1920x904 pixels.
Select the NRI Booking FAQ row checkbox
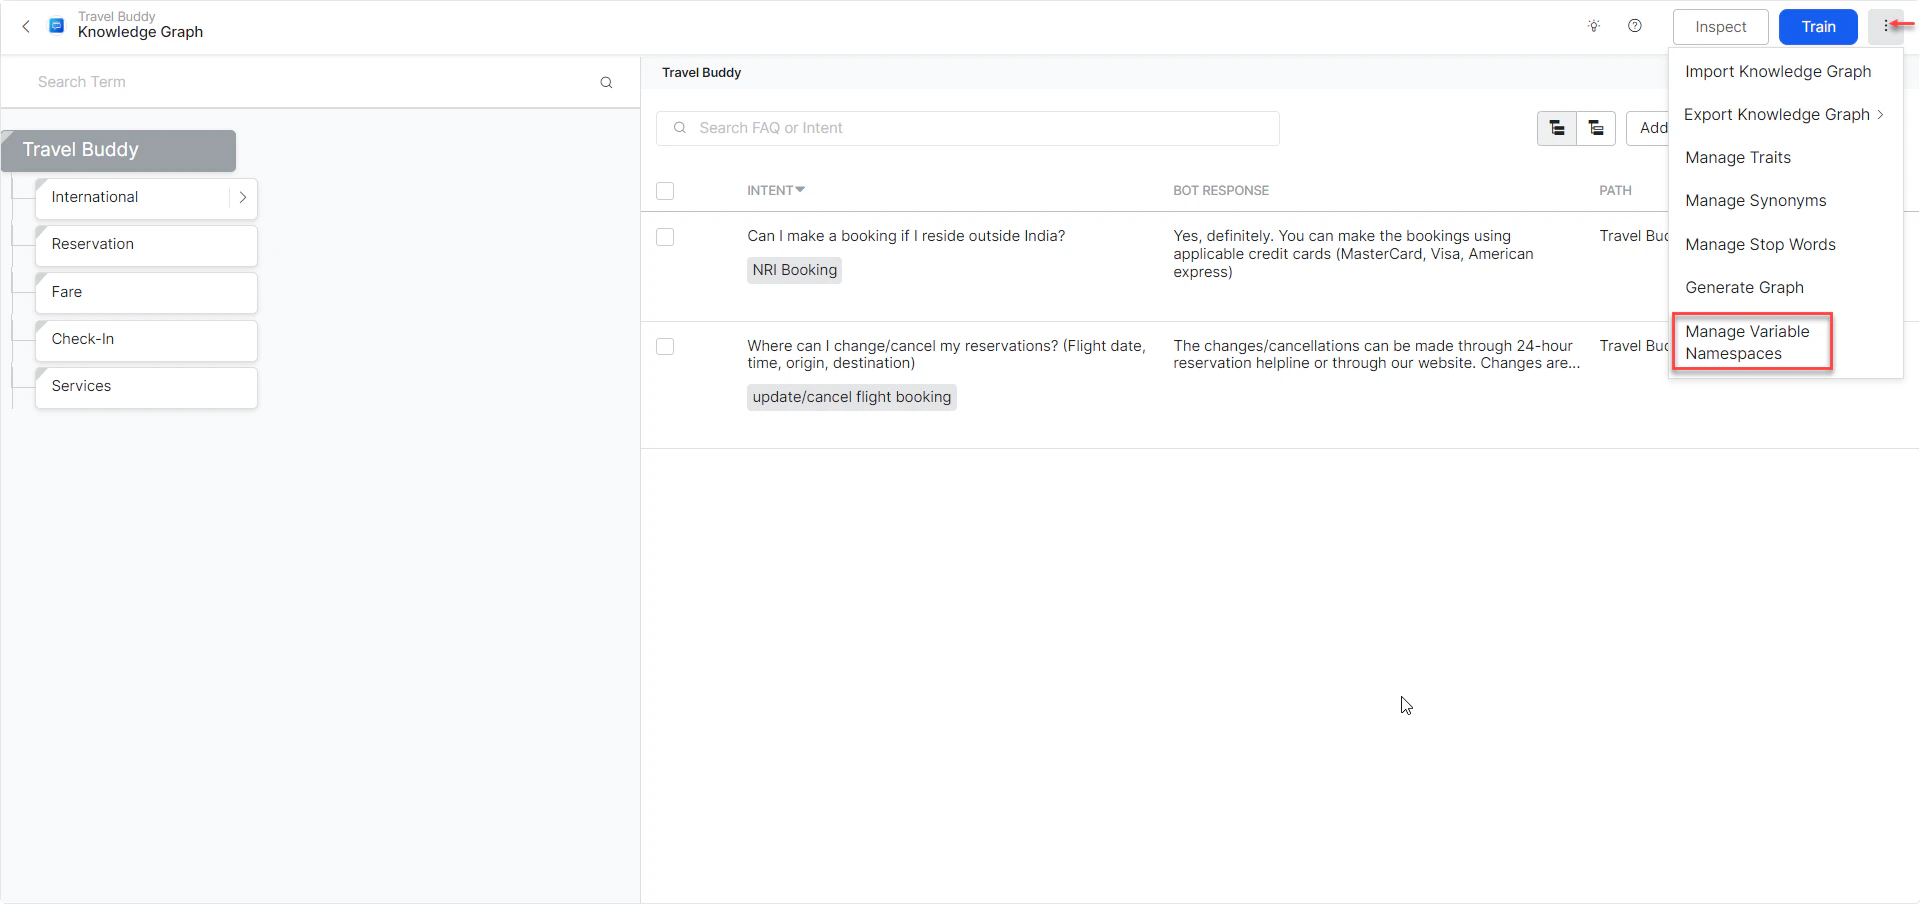point(665,237)
